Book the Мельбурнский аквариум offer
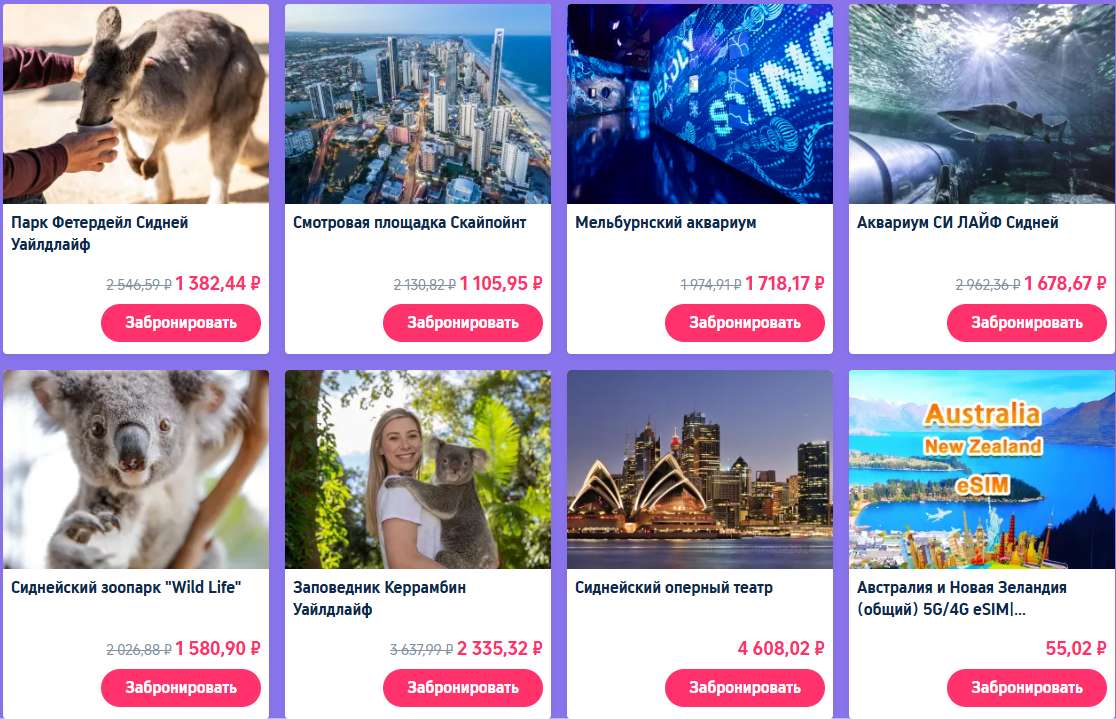Screen dimensions: 1116x719 point(744,322)
